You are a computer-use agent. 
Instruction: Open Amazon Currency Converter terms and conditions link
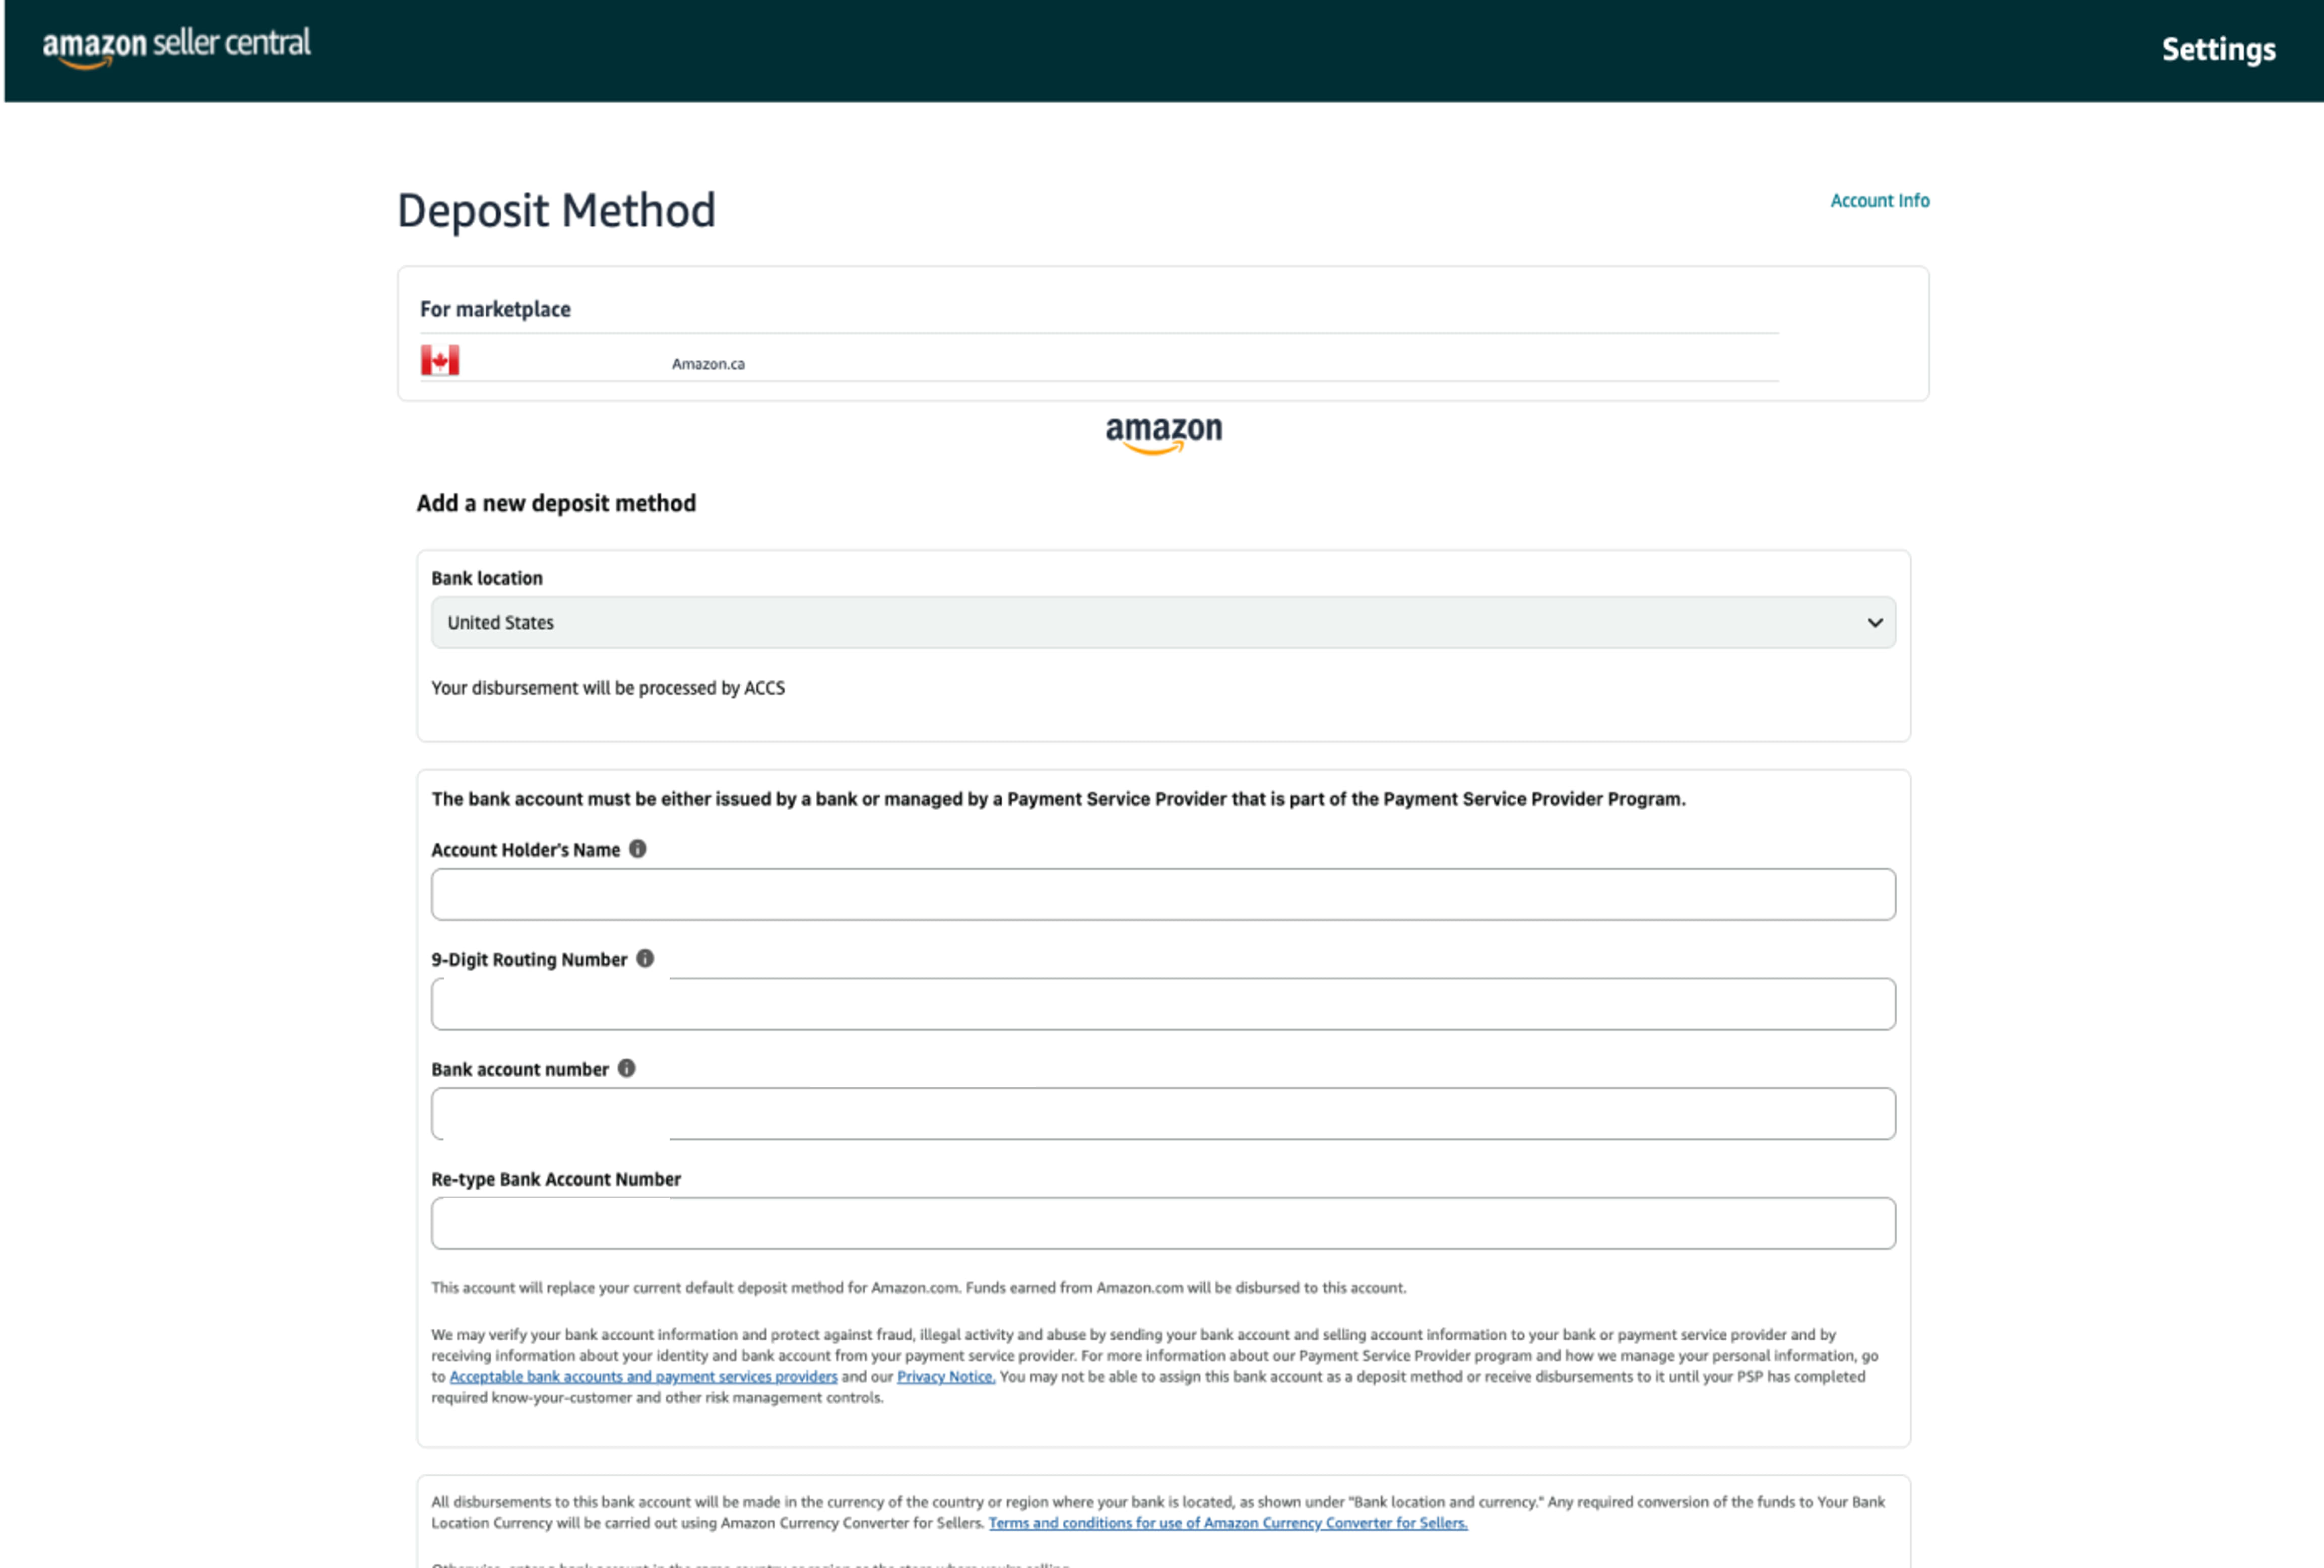[1227, 1523]
